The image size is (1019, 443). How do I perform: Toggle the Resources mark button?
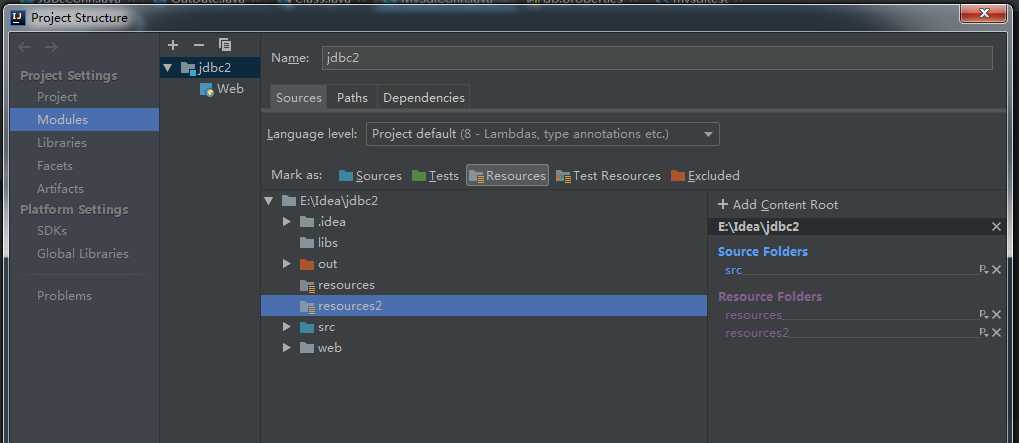508,175
